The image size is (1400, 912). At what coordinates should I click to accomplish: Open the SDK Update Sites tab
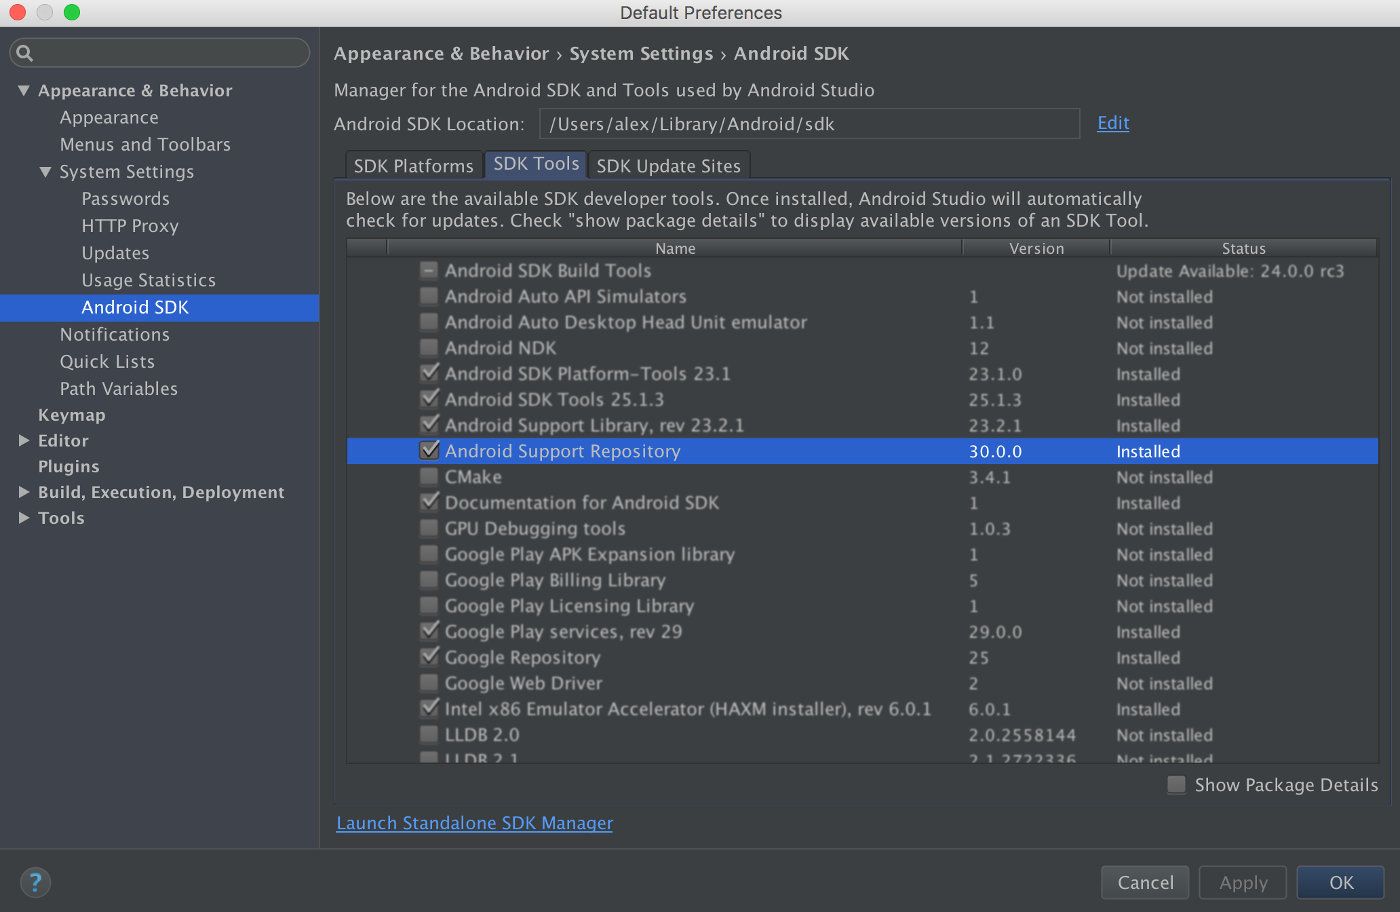pyautogui.click(x=668, y=165)
